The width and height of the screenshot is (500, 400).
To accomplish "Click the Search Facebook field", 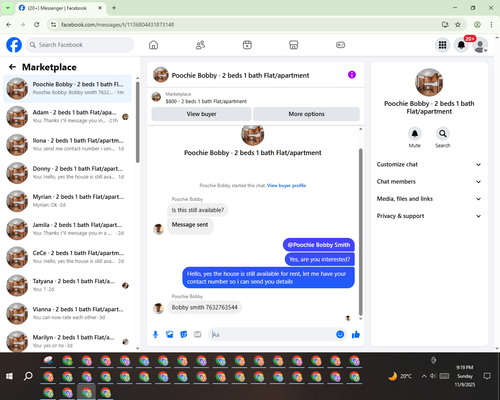I will 80,45.
